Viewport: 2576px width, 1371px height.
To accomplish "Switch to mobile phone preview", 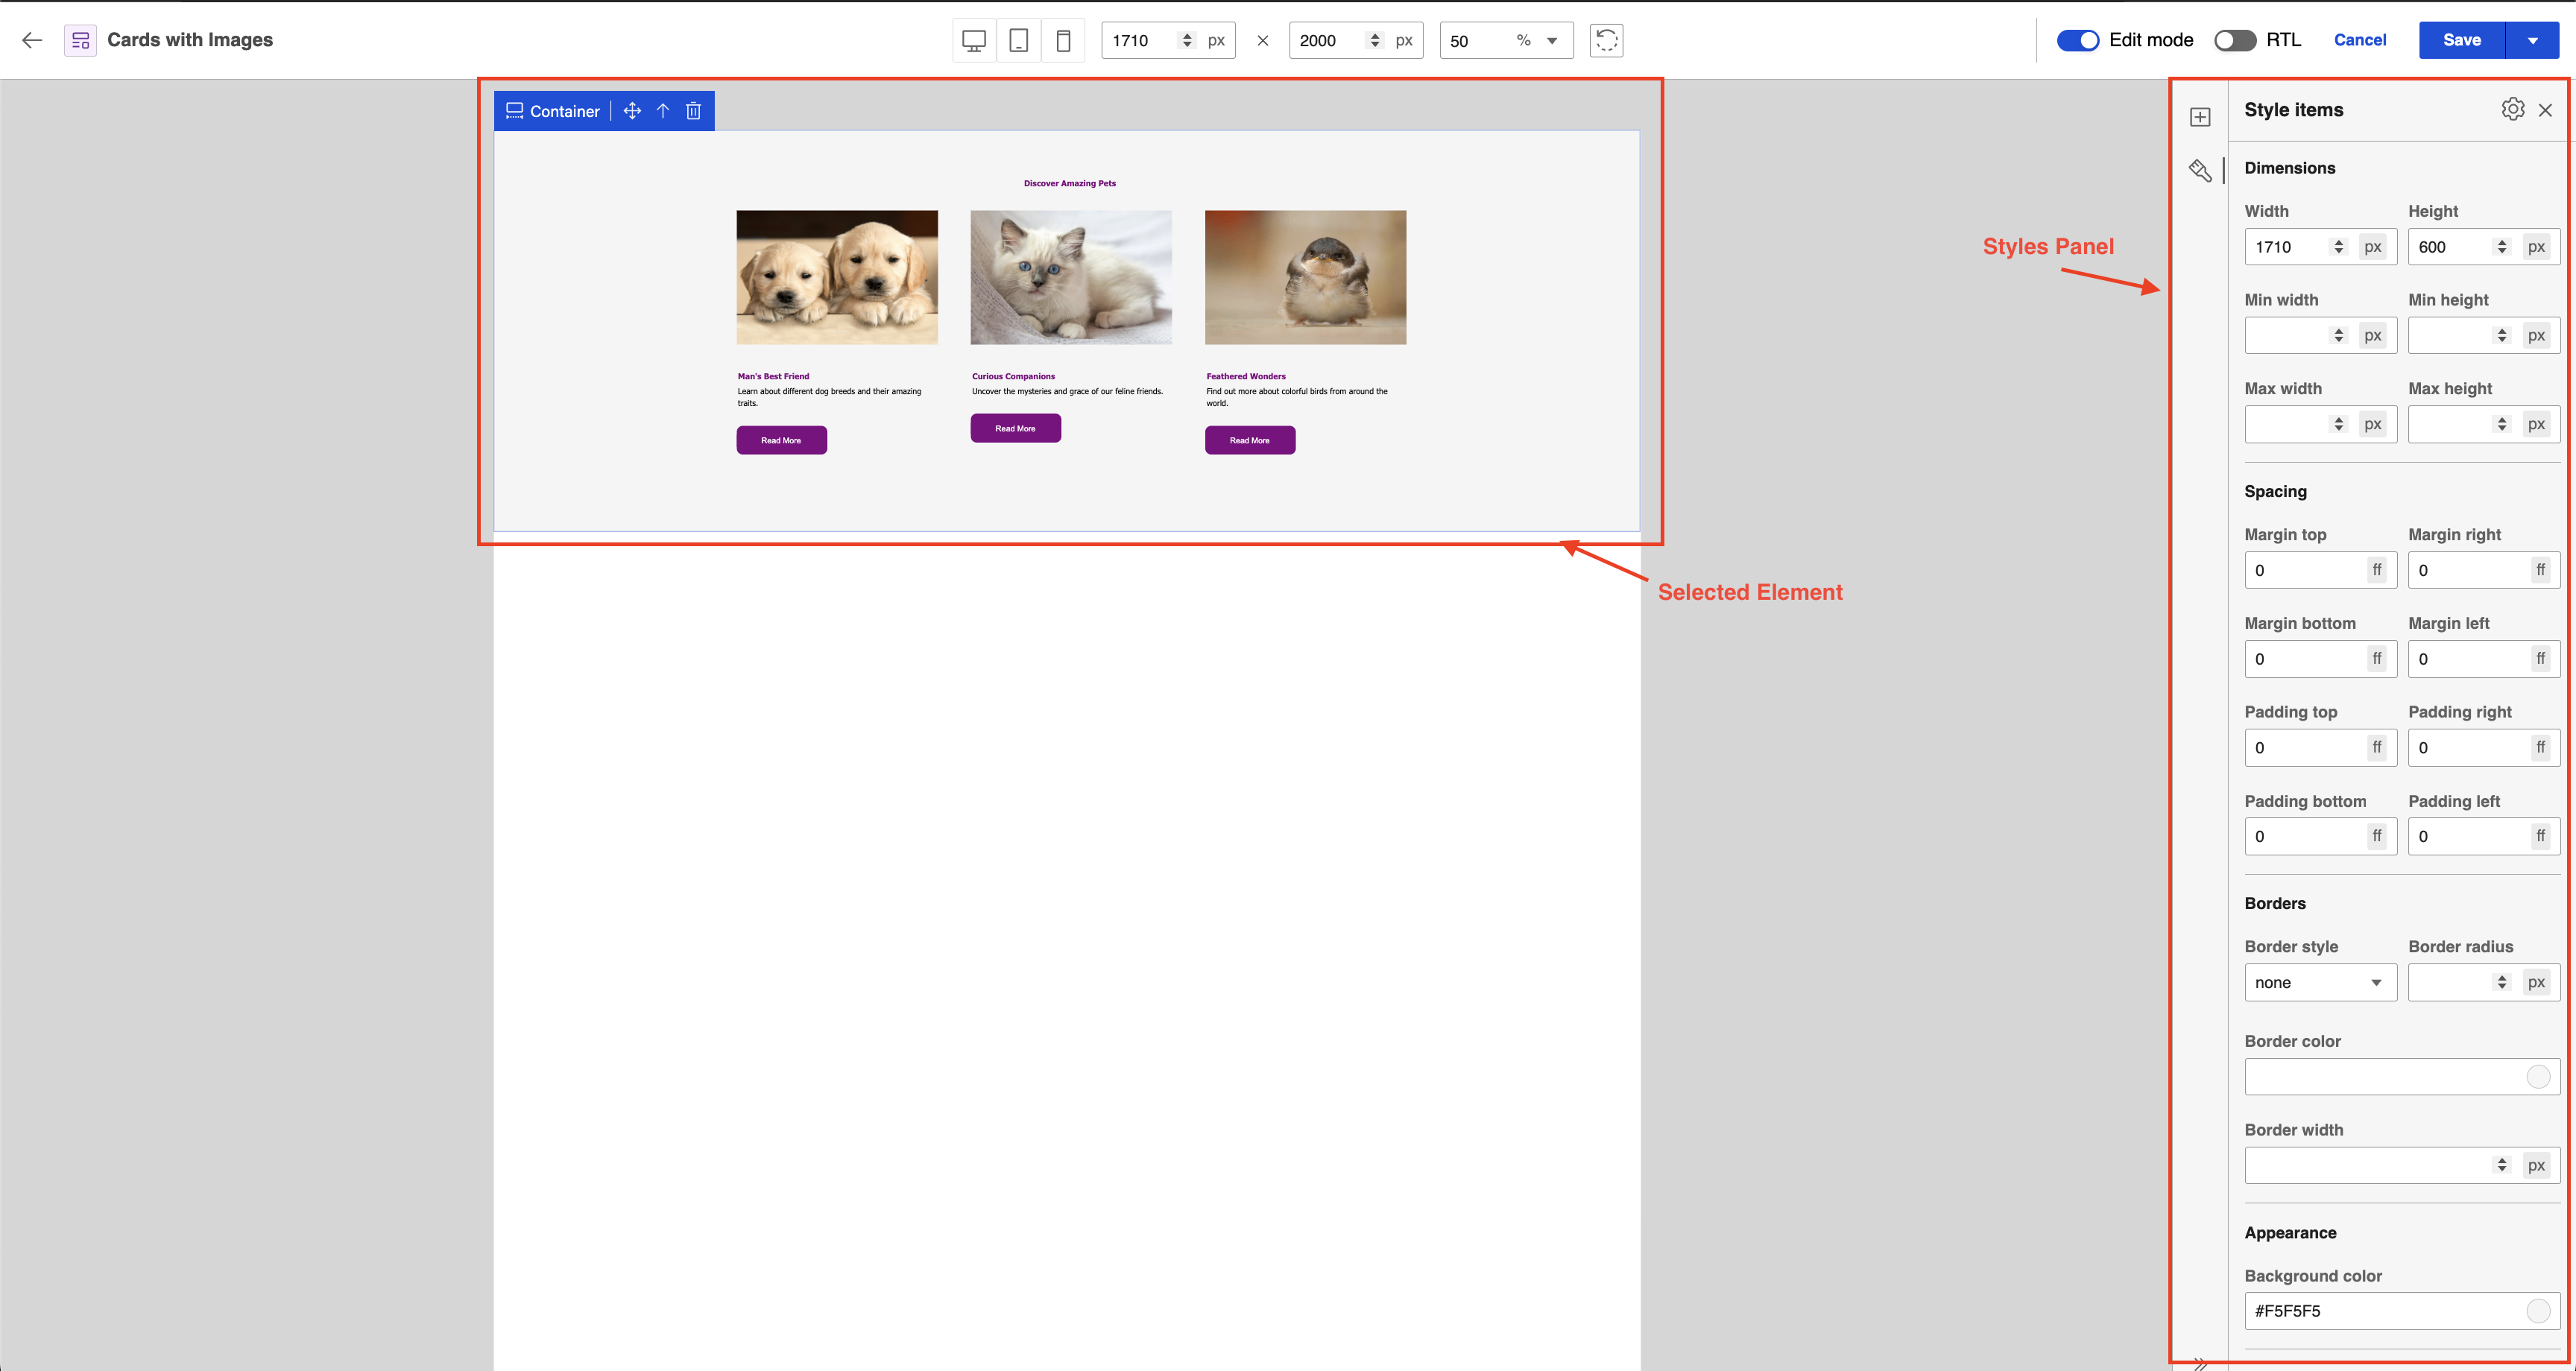I will pos(1063,40).
